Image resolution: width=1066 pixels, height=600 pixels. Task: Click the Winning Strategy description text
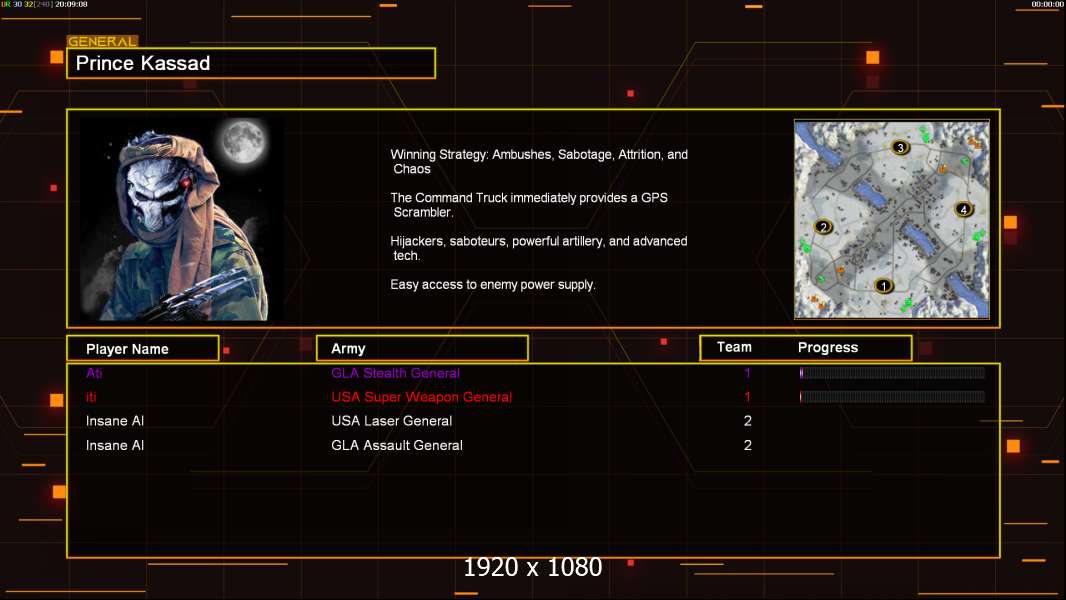539,162
